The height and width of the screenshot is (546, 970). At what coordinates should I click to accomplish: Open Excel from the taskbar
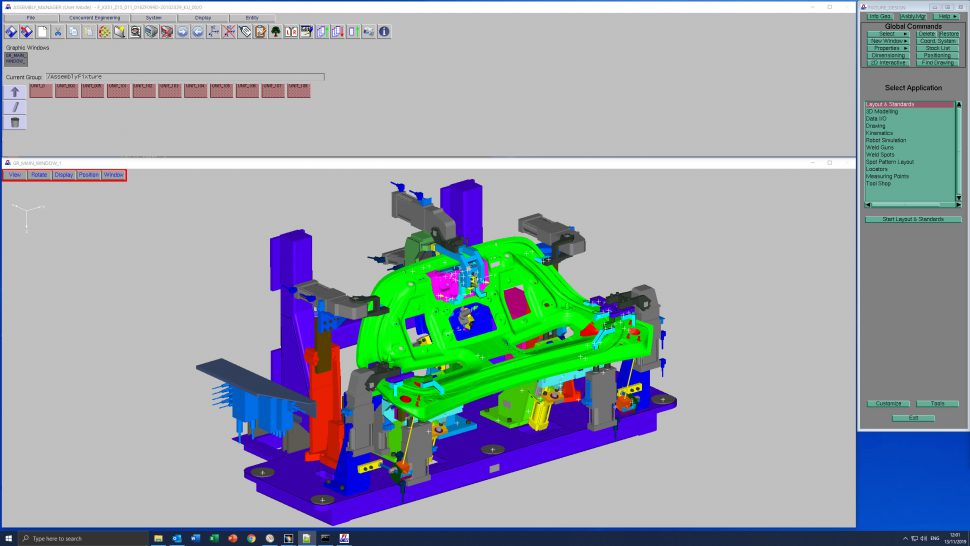(x=214, y=539)
